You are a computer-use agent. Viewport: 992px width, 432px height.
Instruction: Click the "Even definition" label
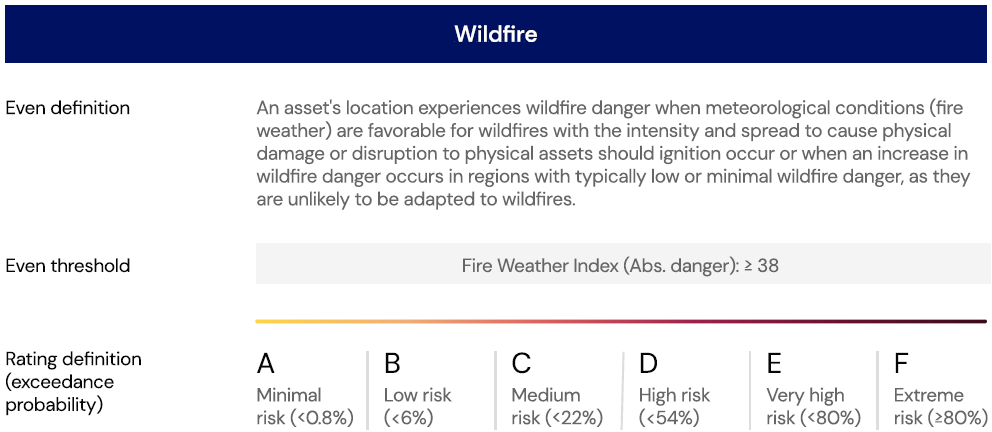[68, 108]
